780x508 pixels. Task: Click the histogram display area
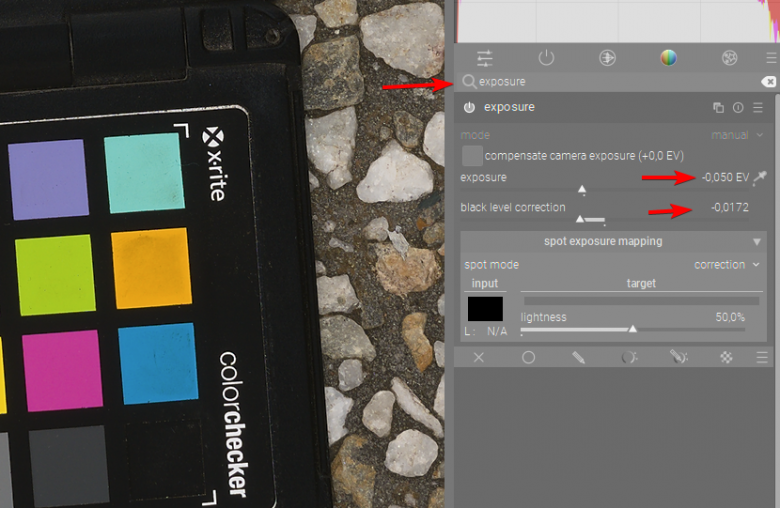tap(616, 21)
